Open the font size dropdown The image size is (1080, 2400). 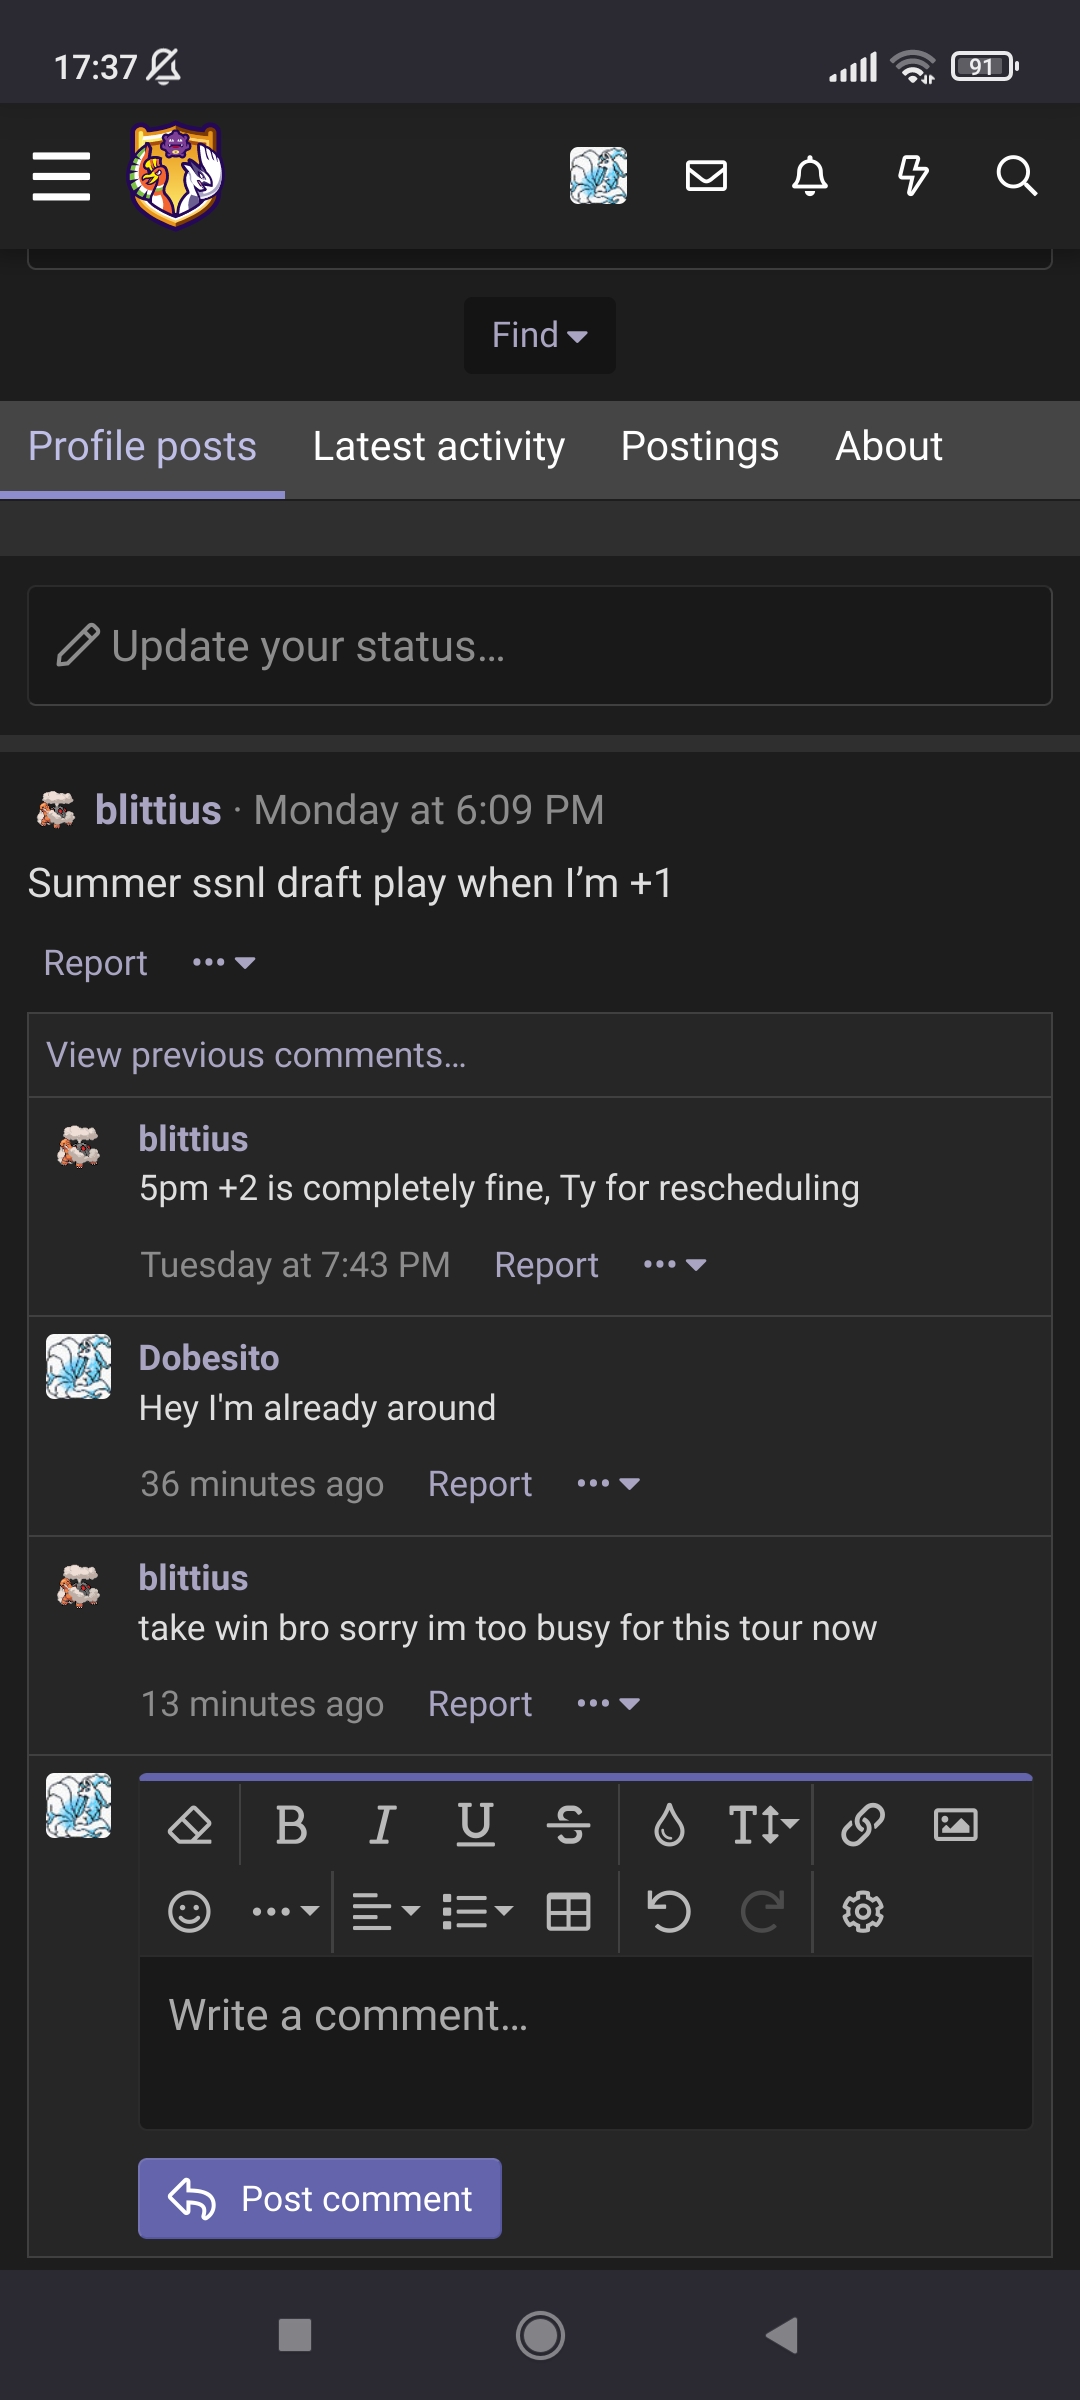point(763,1825)
